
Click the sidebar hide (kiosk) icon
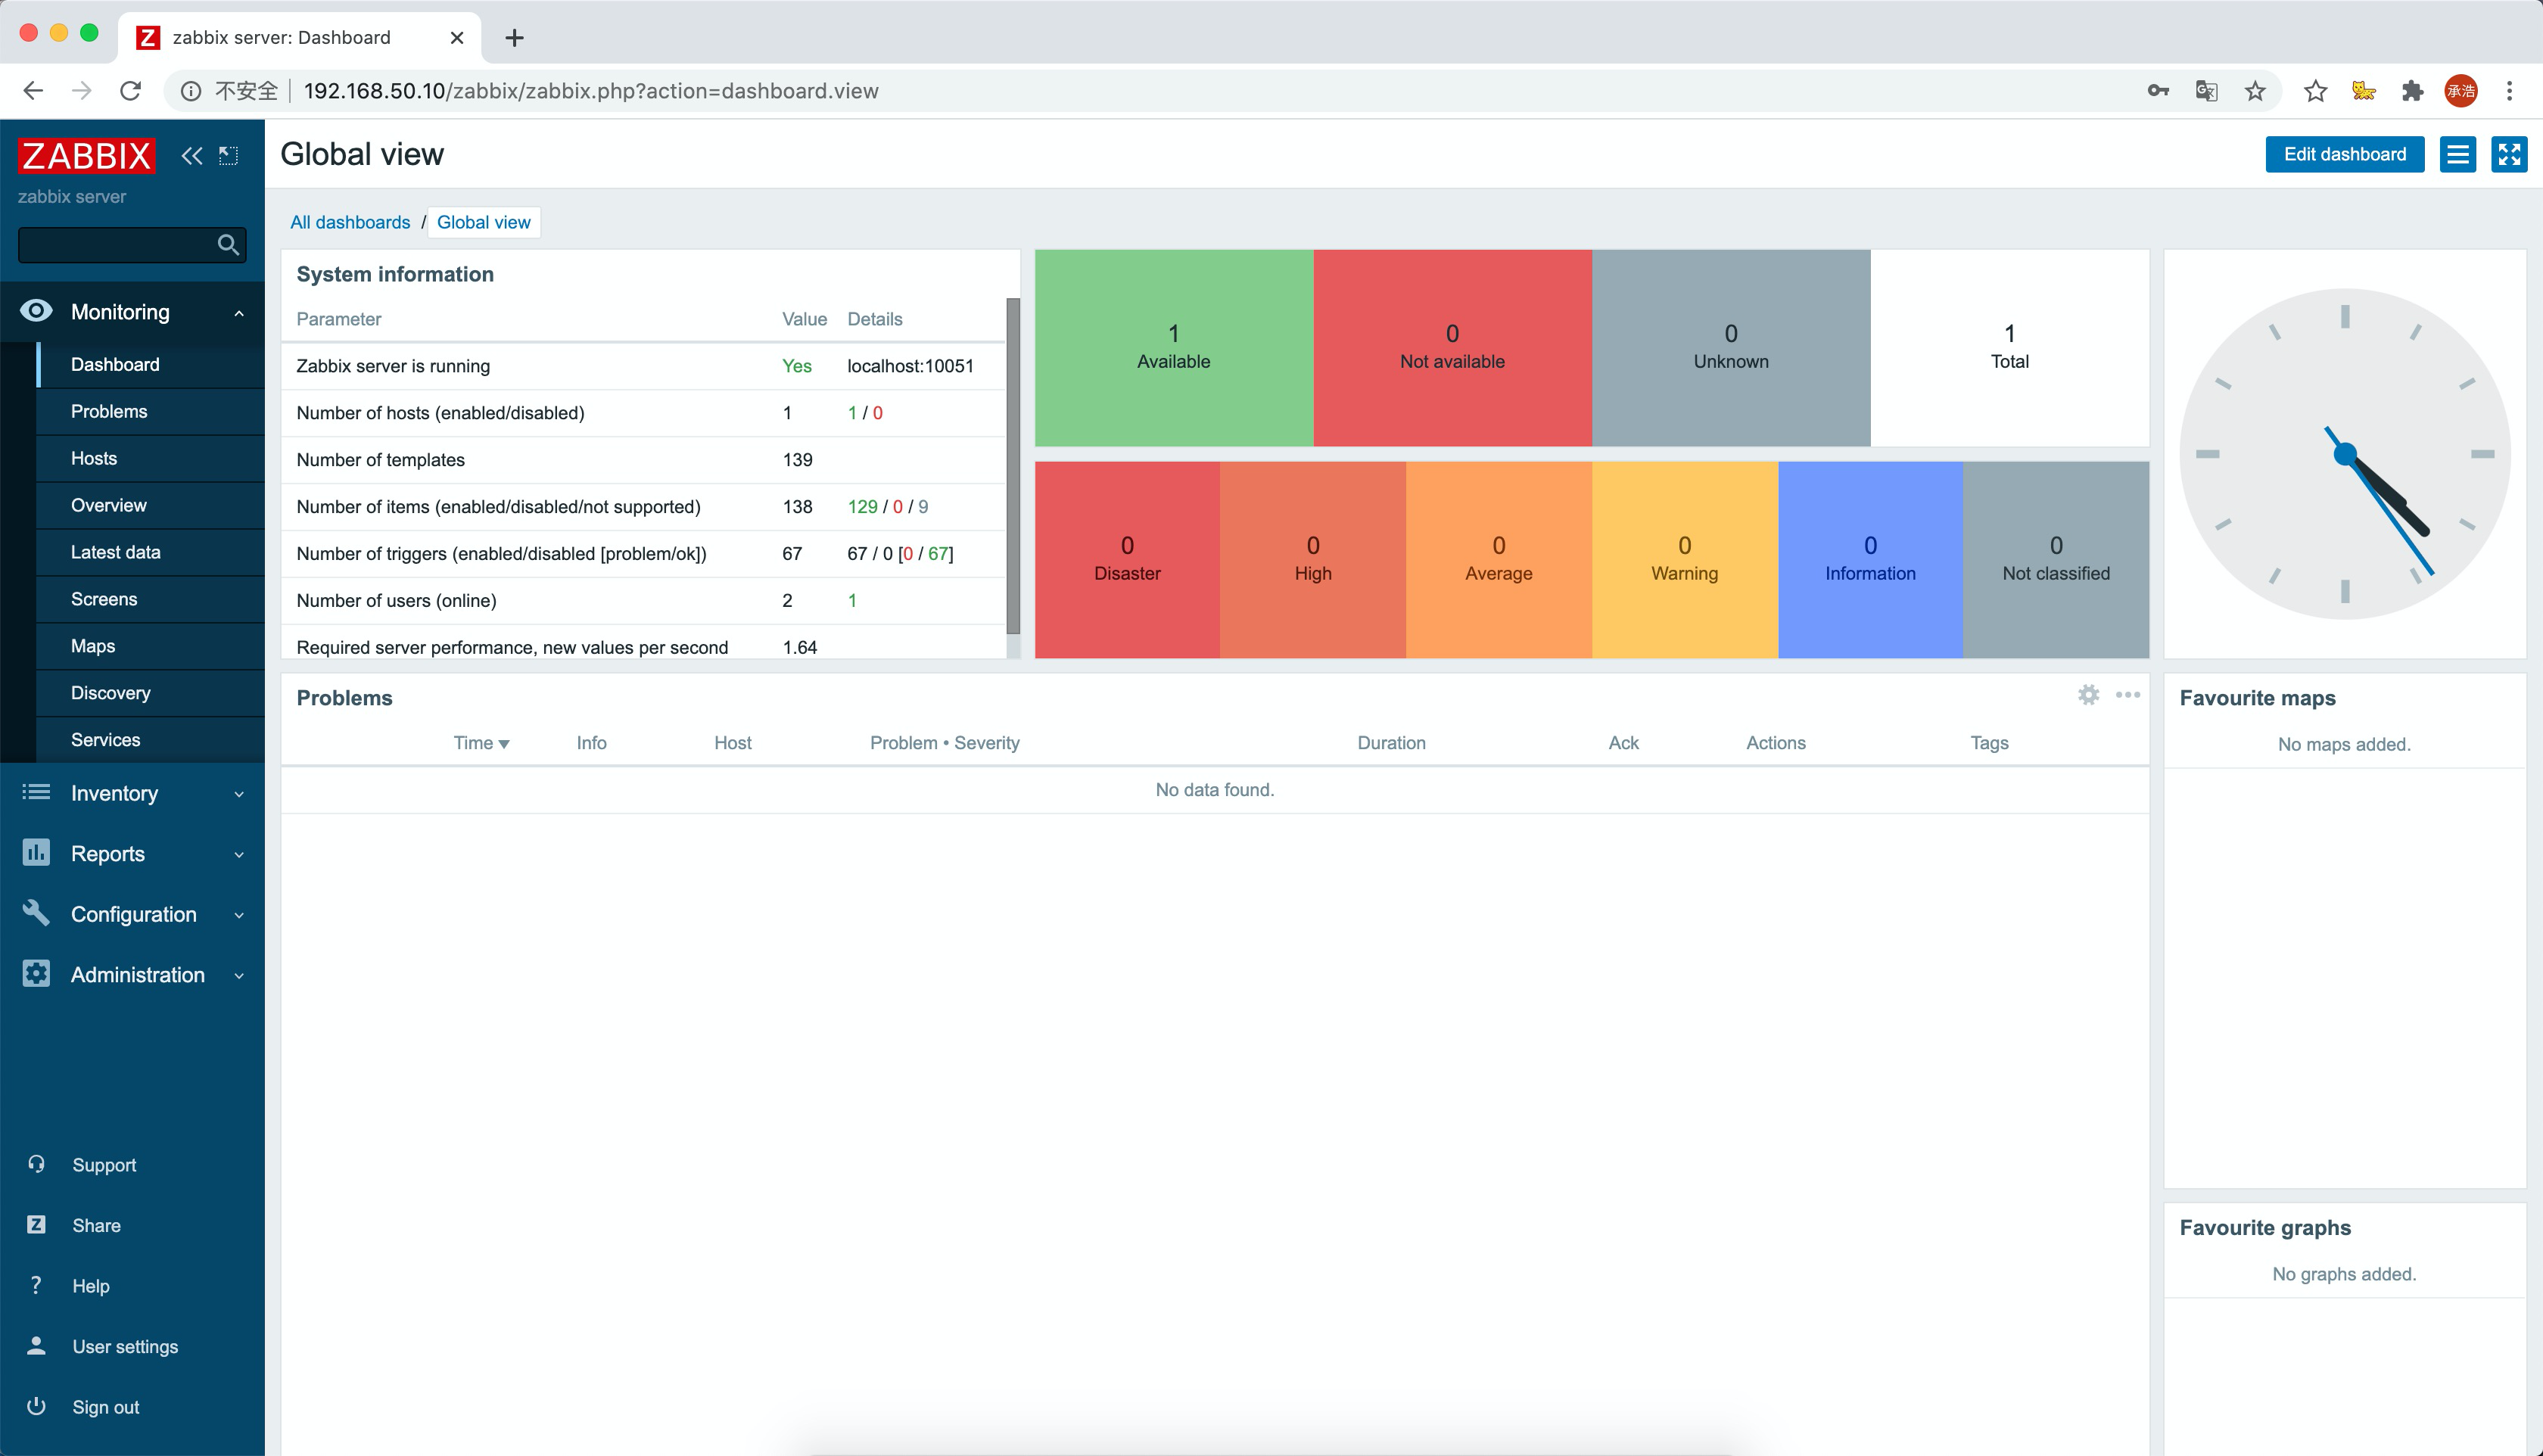pyautogui.click(x=229, y=155)
